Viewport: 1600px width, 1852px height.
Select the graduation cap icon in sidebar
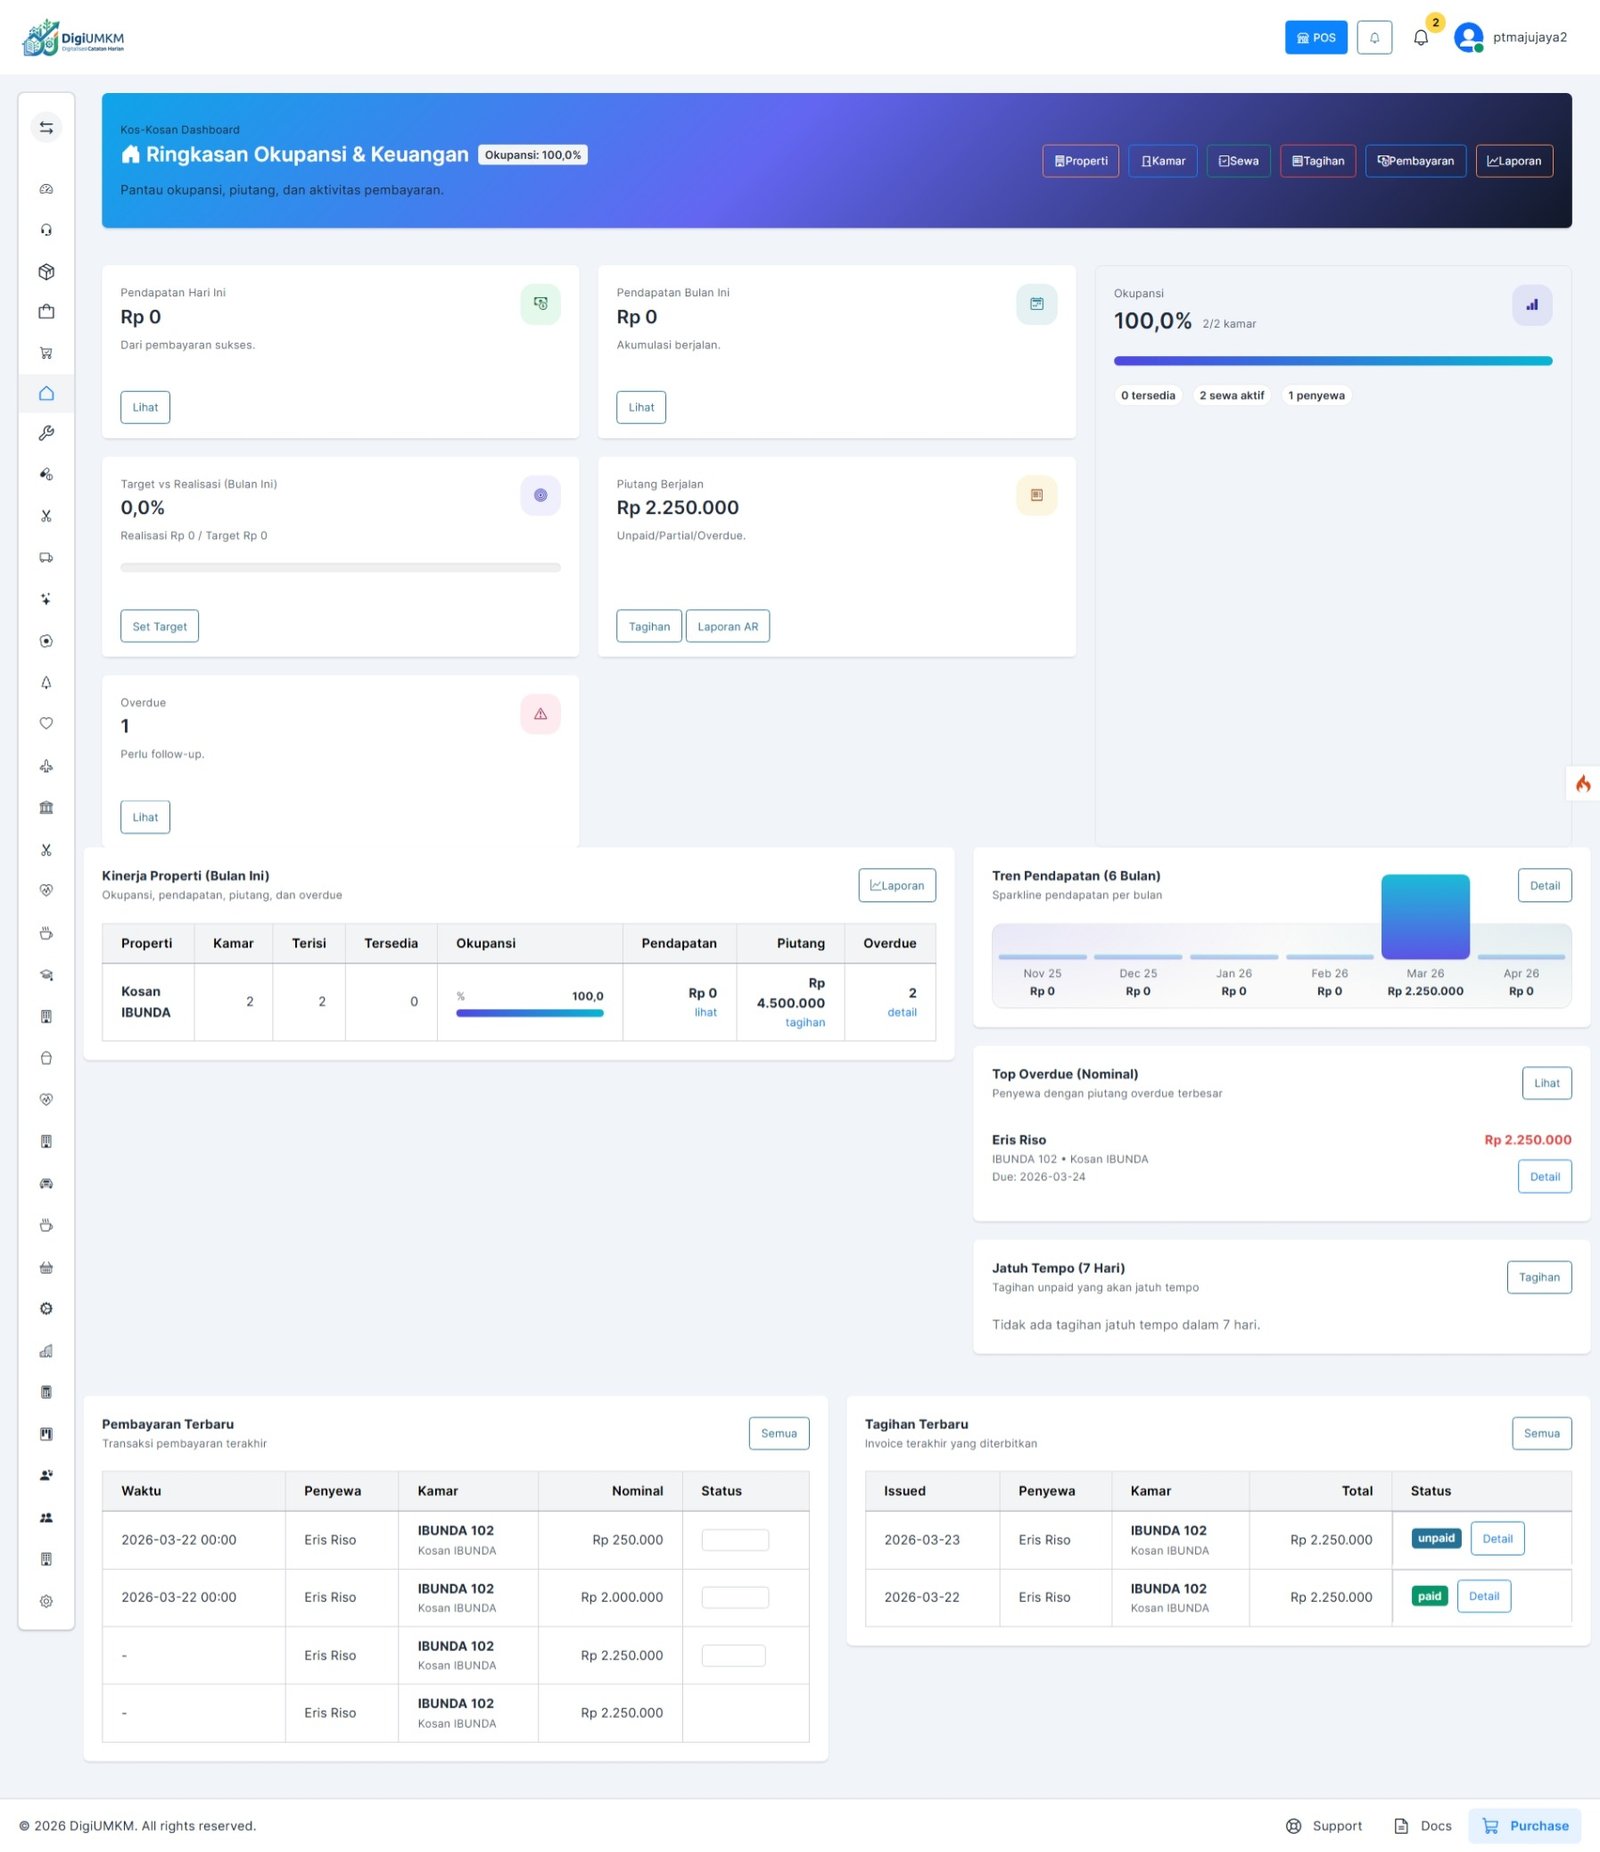click(46, 975)
